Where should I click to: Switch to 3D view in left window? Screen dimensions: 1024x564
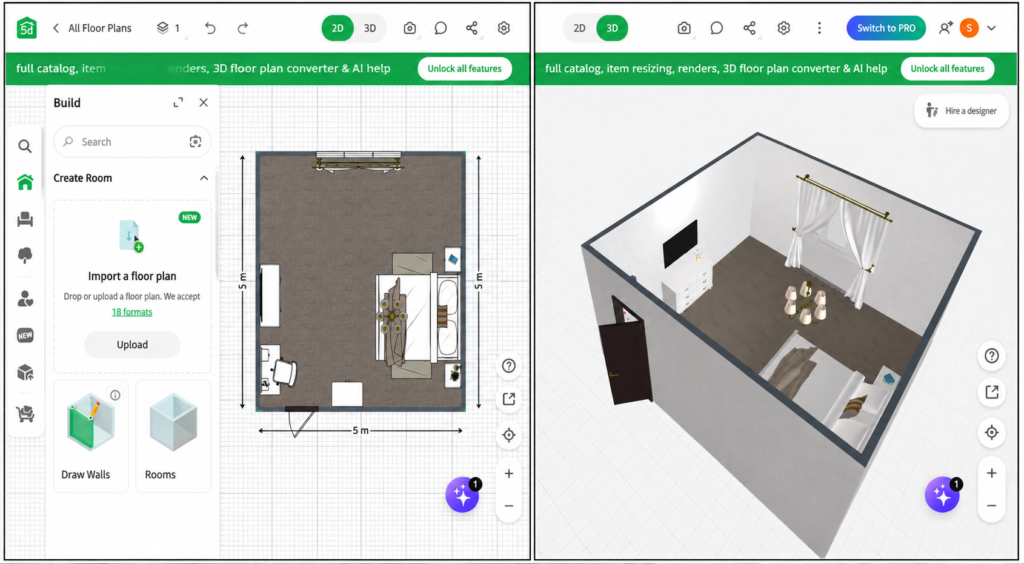click(370, 28)
